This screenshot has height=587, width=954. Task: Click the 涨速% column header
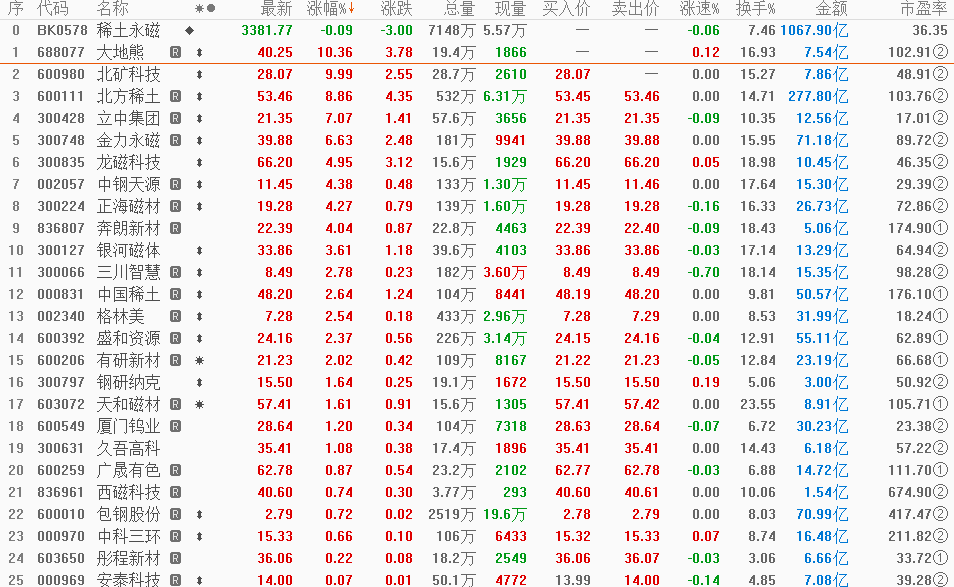pyautogui.click(x=700, y=9)
